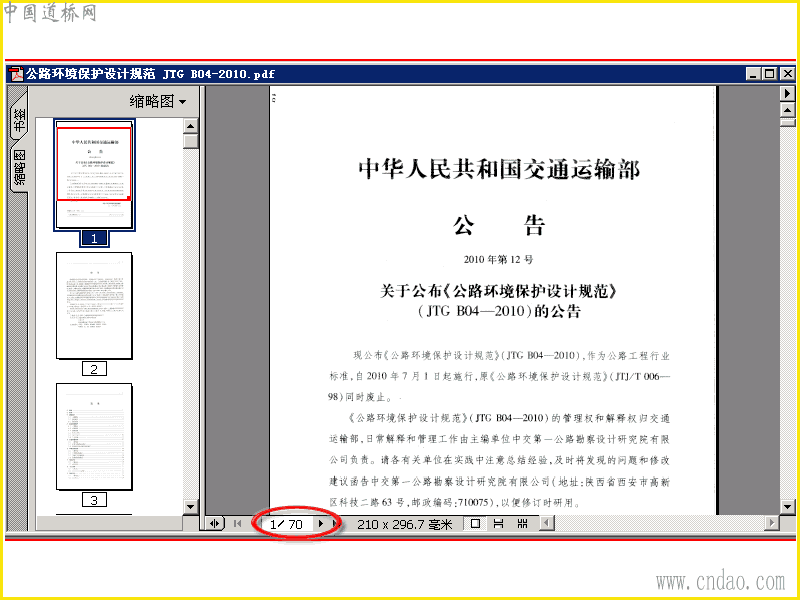Click the page size 210 x 296.7 label
800x600 pixels.
point(405,524)
